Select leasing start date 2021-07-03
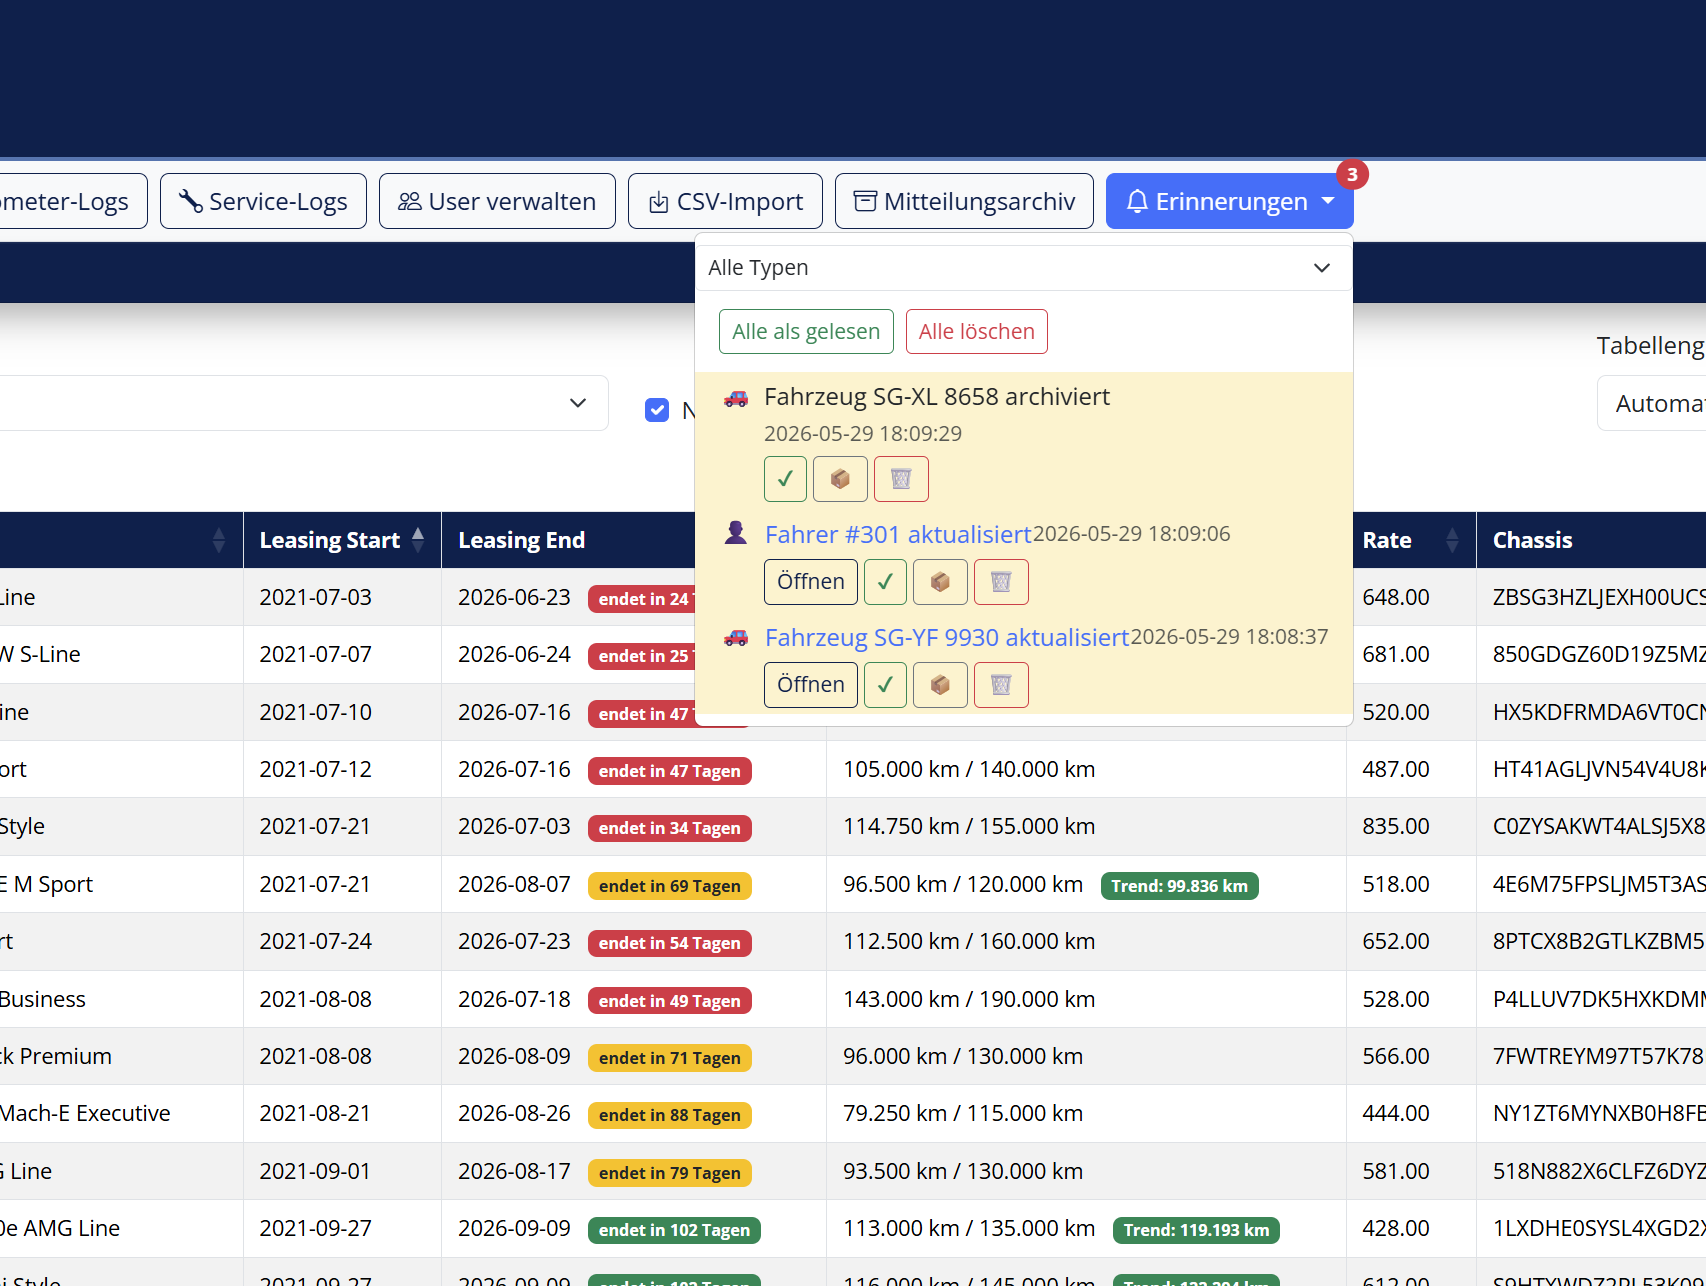Image resolution: width=1706 pixels, height=1286 pixels. 315,597
